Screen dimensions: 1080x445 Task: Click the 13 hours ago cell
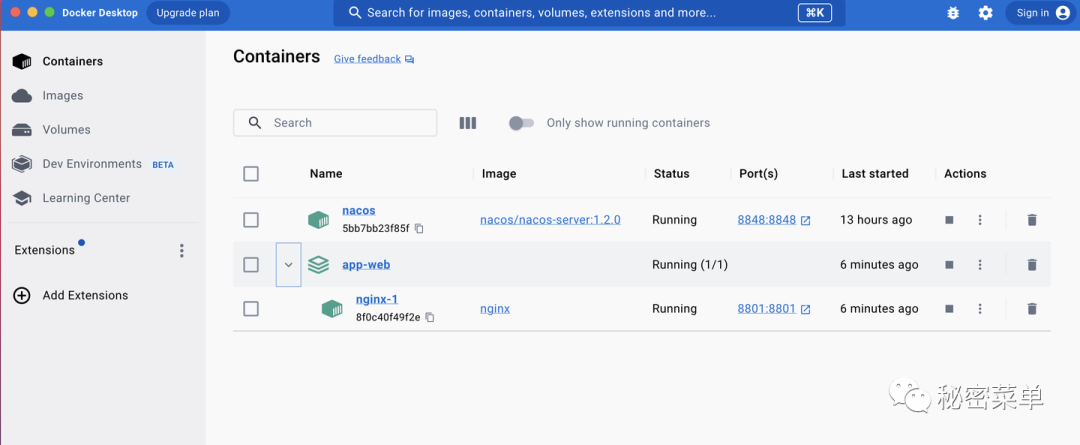click(x=876, y=220)
